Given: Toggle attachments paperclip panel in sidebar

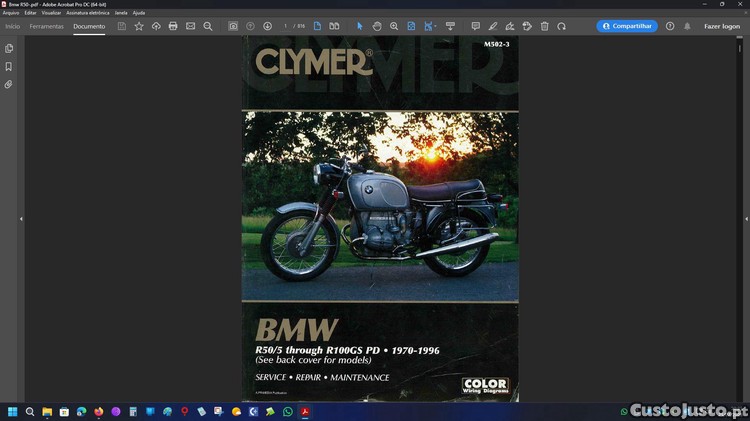Looking at the screenshot, I should point(9,85).
